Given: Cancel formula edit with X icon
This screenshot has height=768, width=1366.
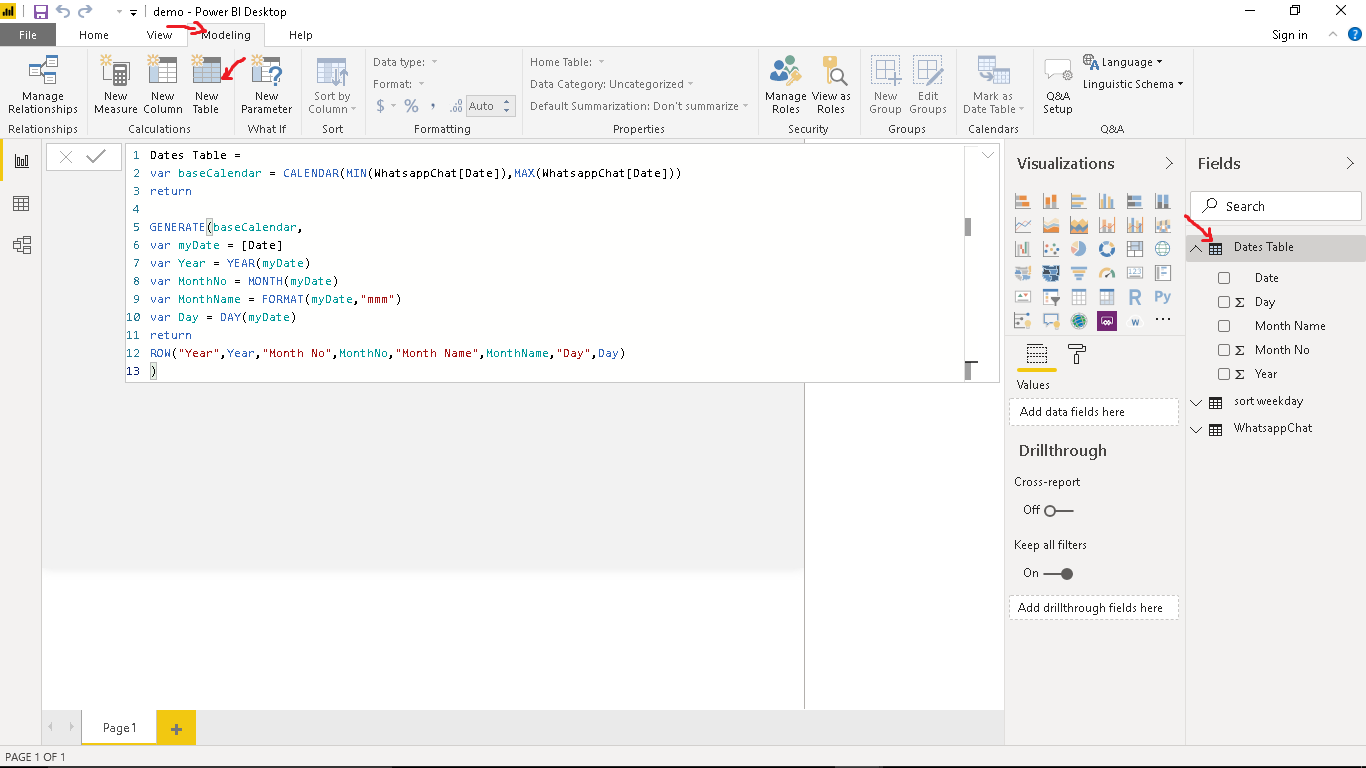Looking at the screenshot, I should tap(66, 156).
